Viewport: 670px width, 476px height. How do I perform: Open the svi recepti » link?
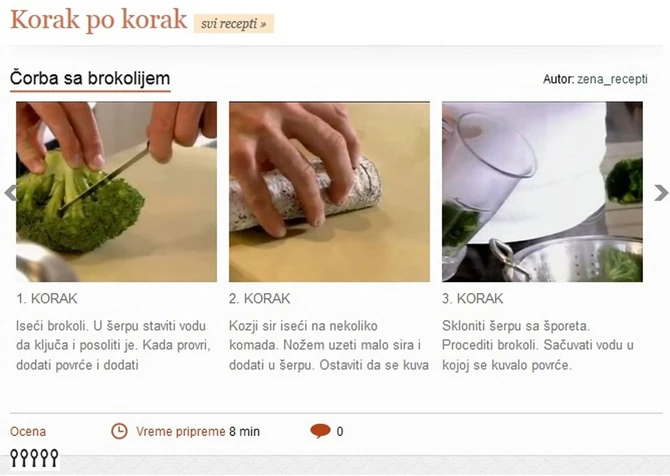coord(234,24)
